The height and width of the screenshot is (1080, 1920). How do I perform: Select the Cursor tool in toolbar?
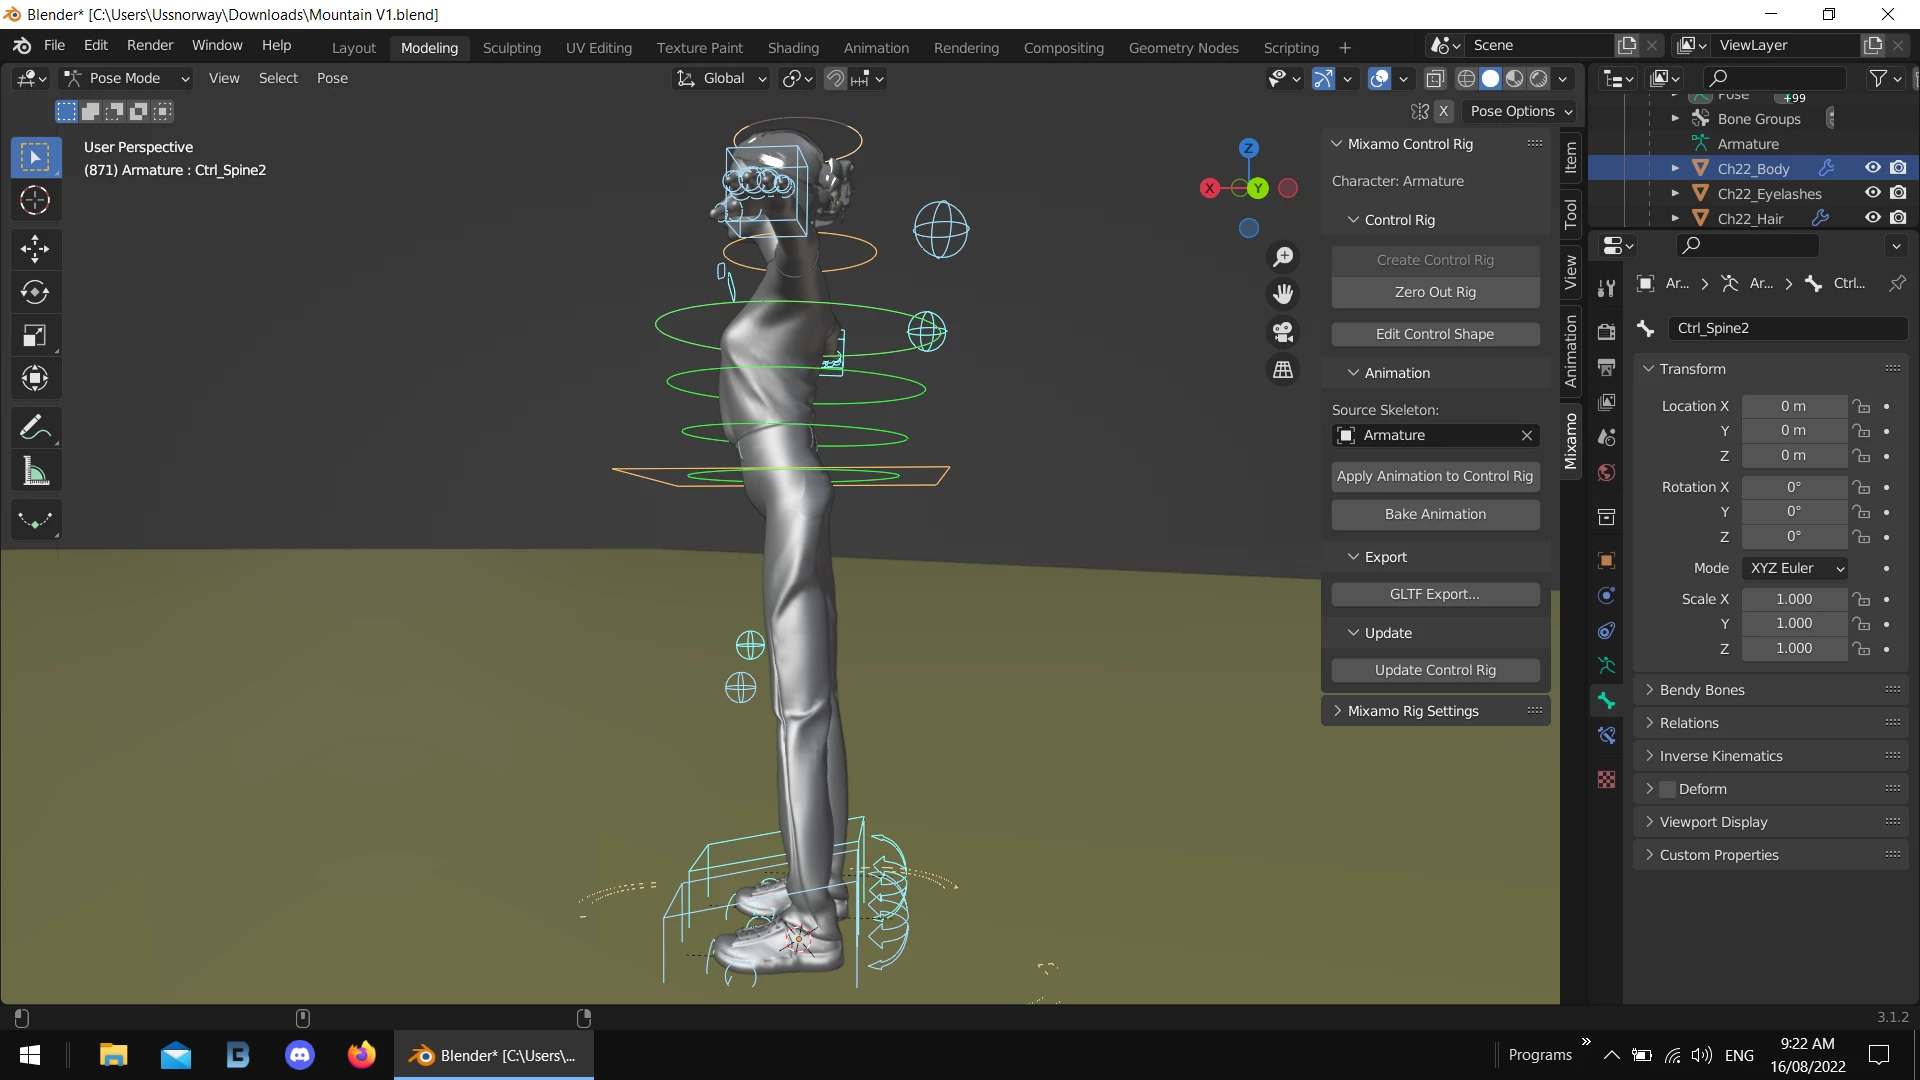pyautogui.click(x=35, y=201)
